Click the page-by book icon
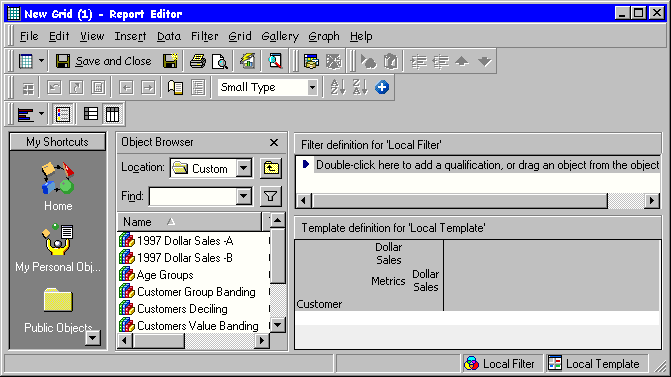Screen dimensions: 671x377 [175, 88]
